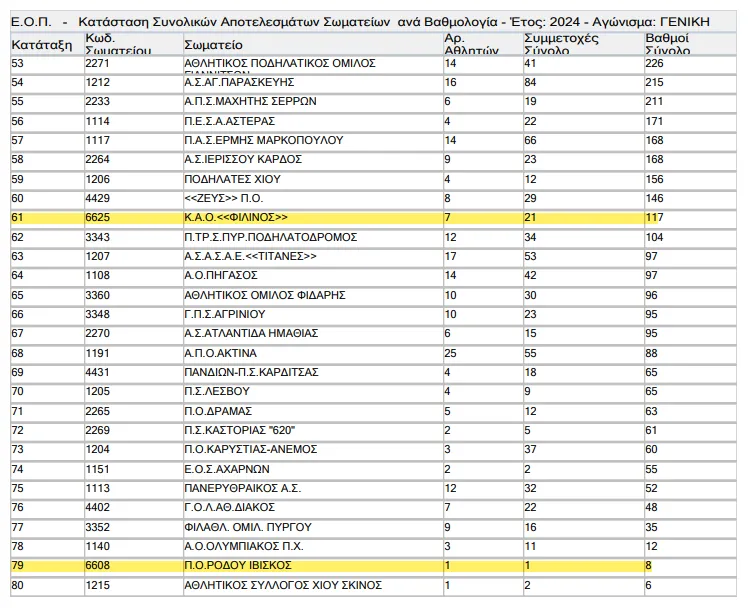Click the <<ΖΕΥΣ>> Π.Ο. cell
The width and height of the screenshot is (751, 608).
[224, 198]
